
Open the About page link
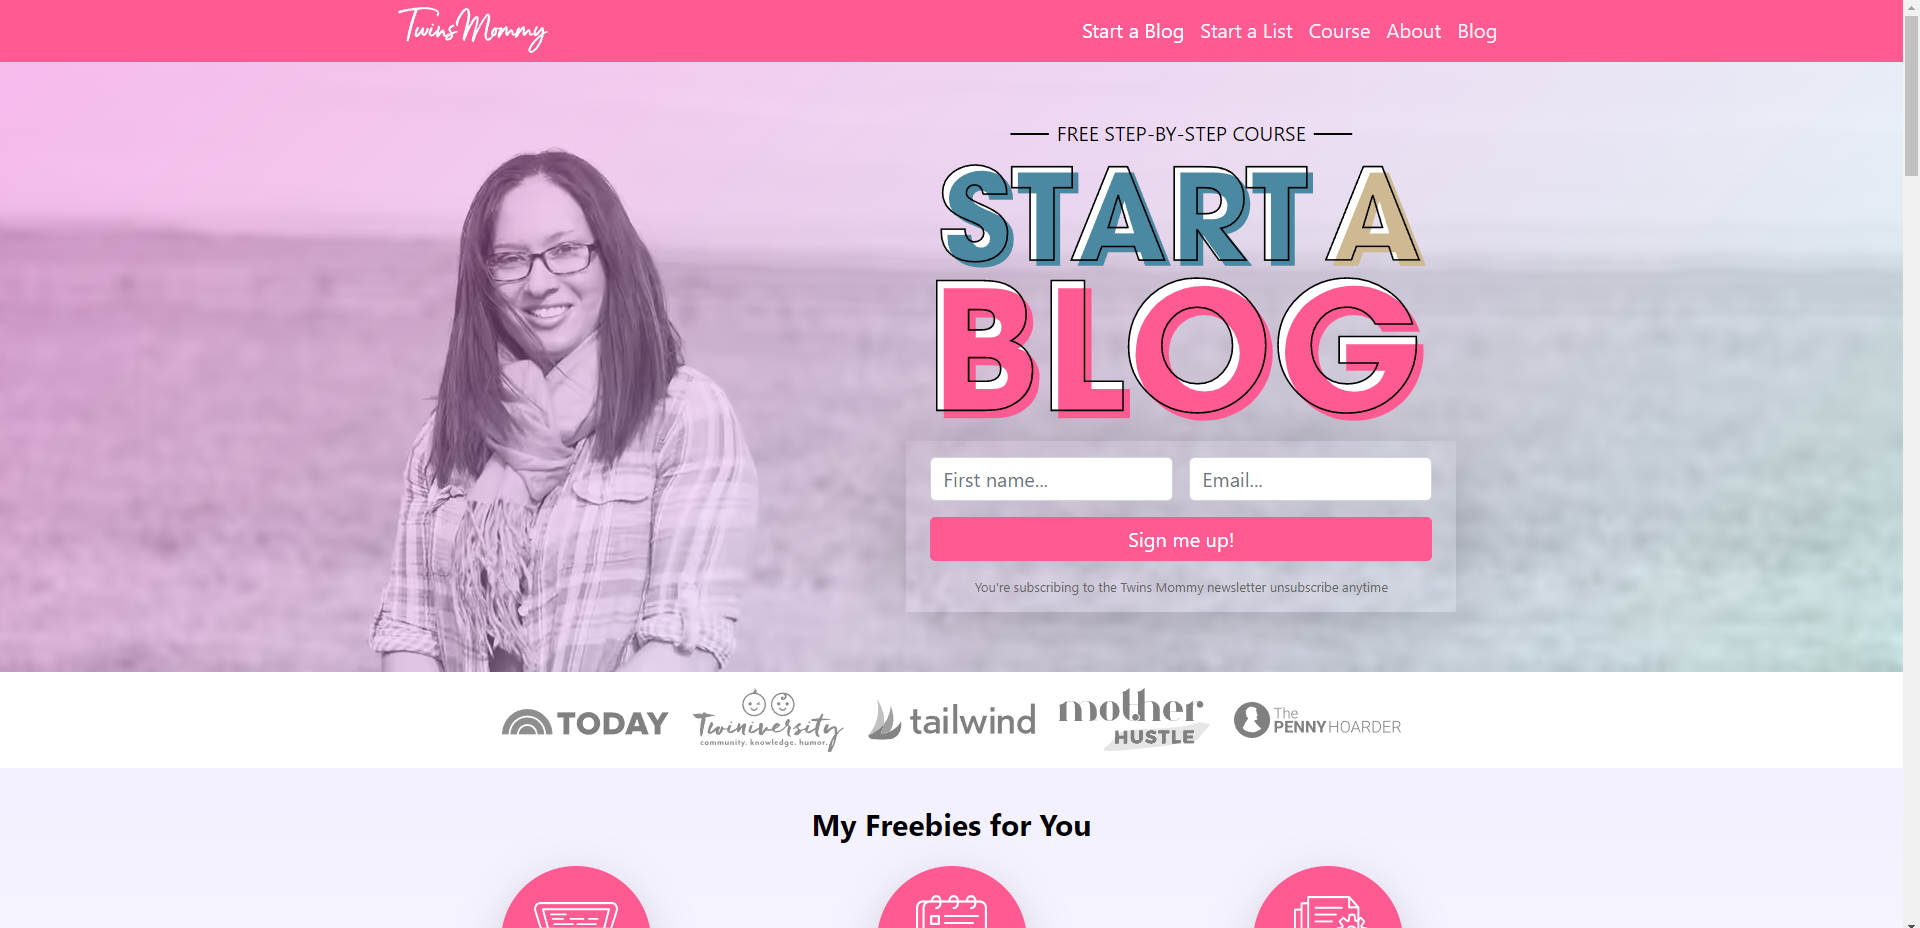(1413, 31)
